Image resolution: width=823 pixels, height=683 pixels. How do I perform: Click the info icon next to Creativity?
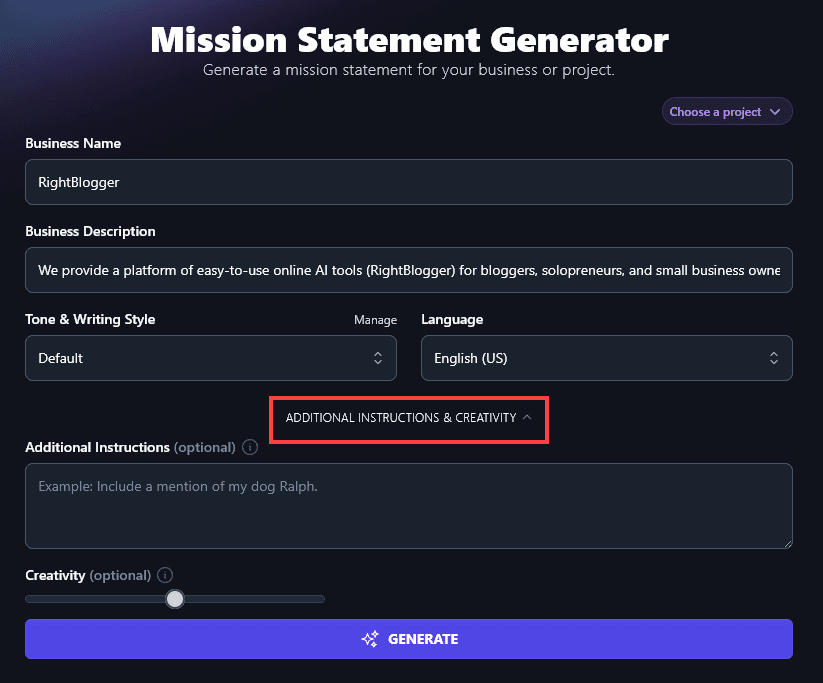pos(164,575)
